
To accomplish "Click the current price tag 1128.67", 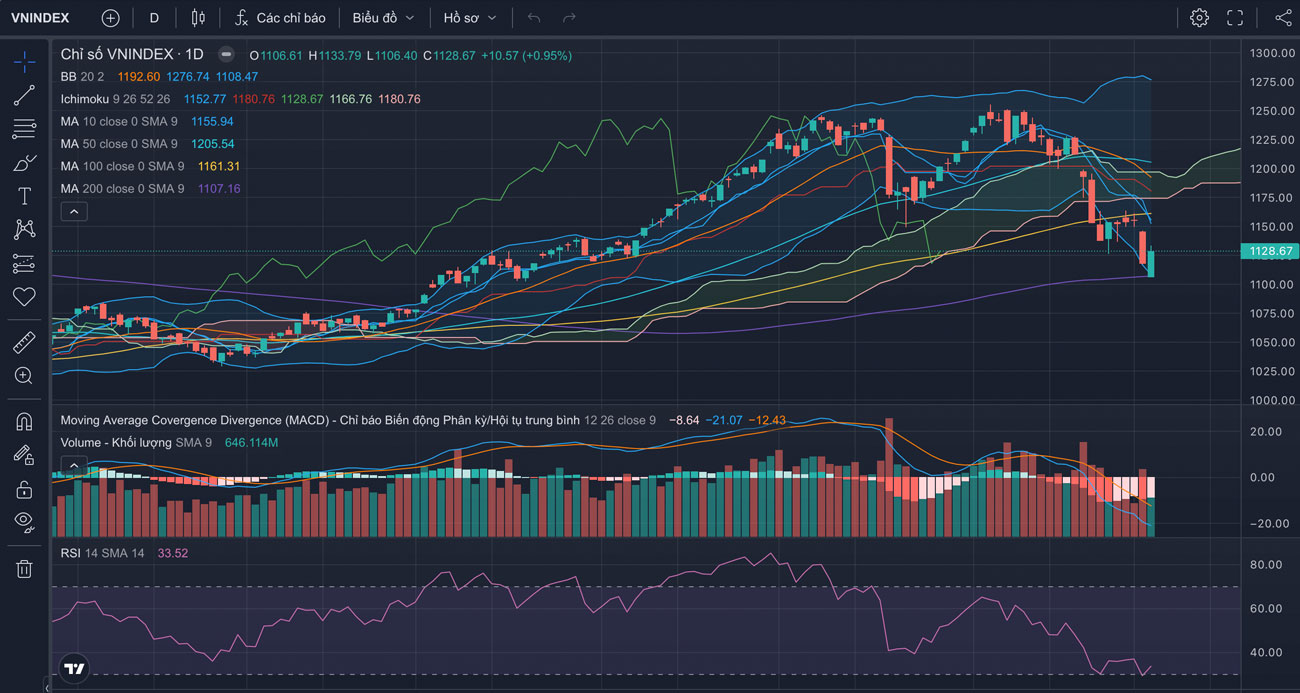I will coord(1270,251).
